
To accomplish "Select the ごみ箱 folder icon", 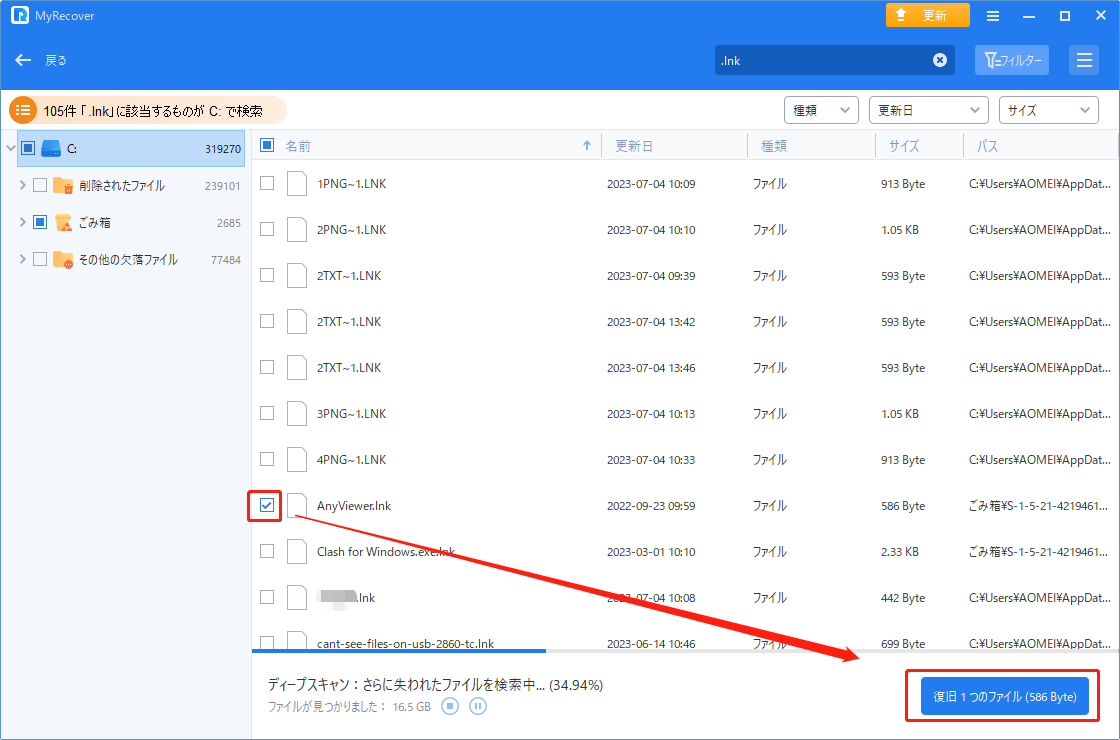I will (x=63, y=222).
